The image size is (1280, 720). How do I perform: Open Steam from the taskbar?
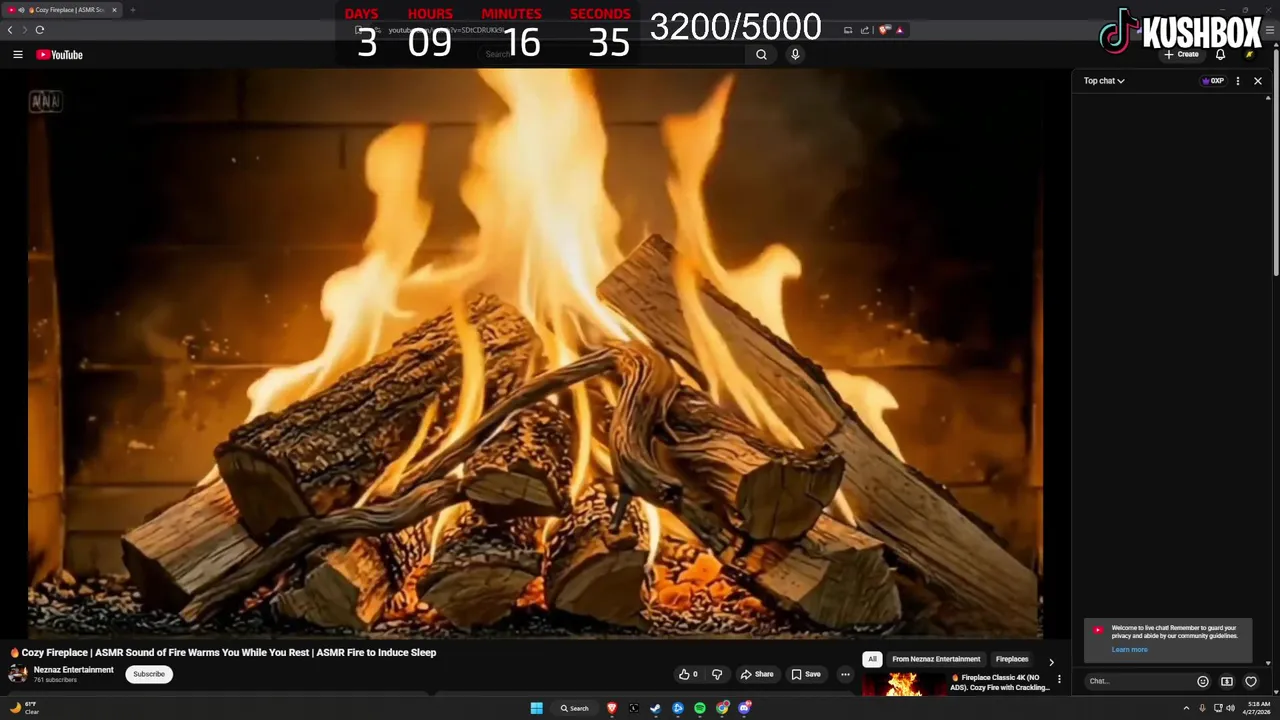[656, 708]
